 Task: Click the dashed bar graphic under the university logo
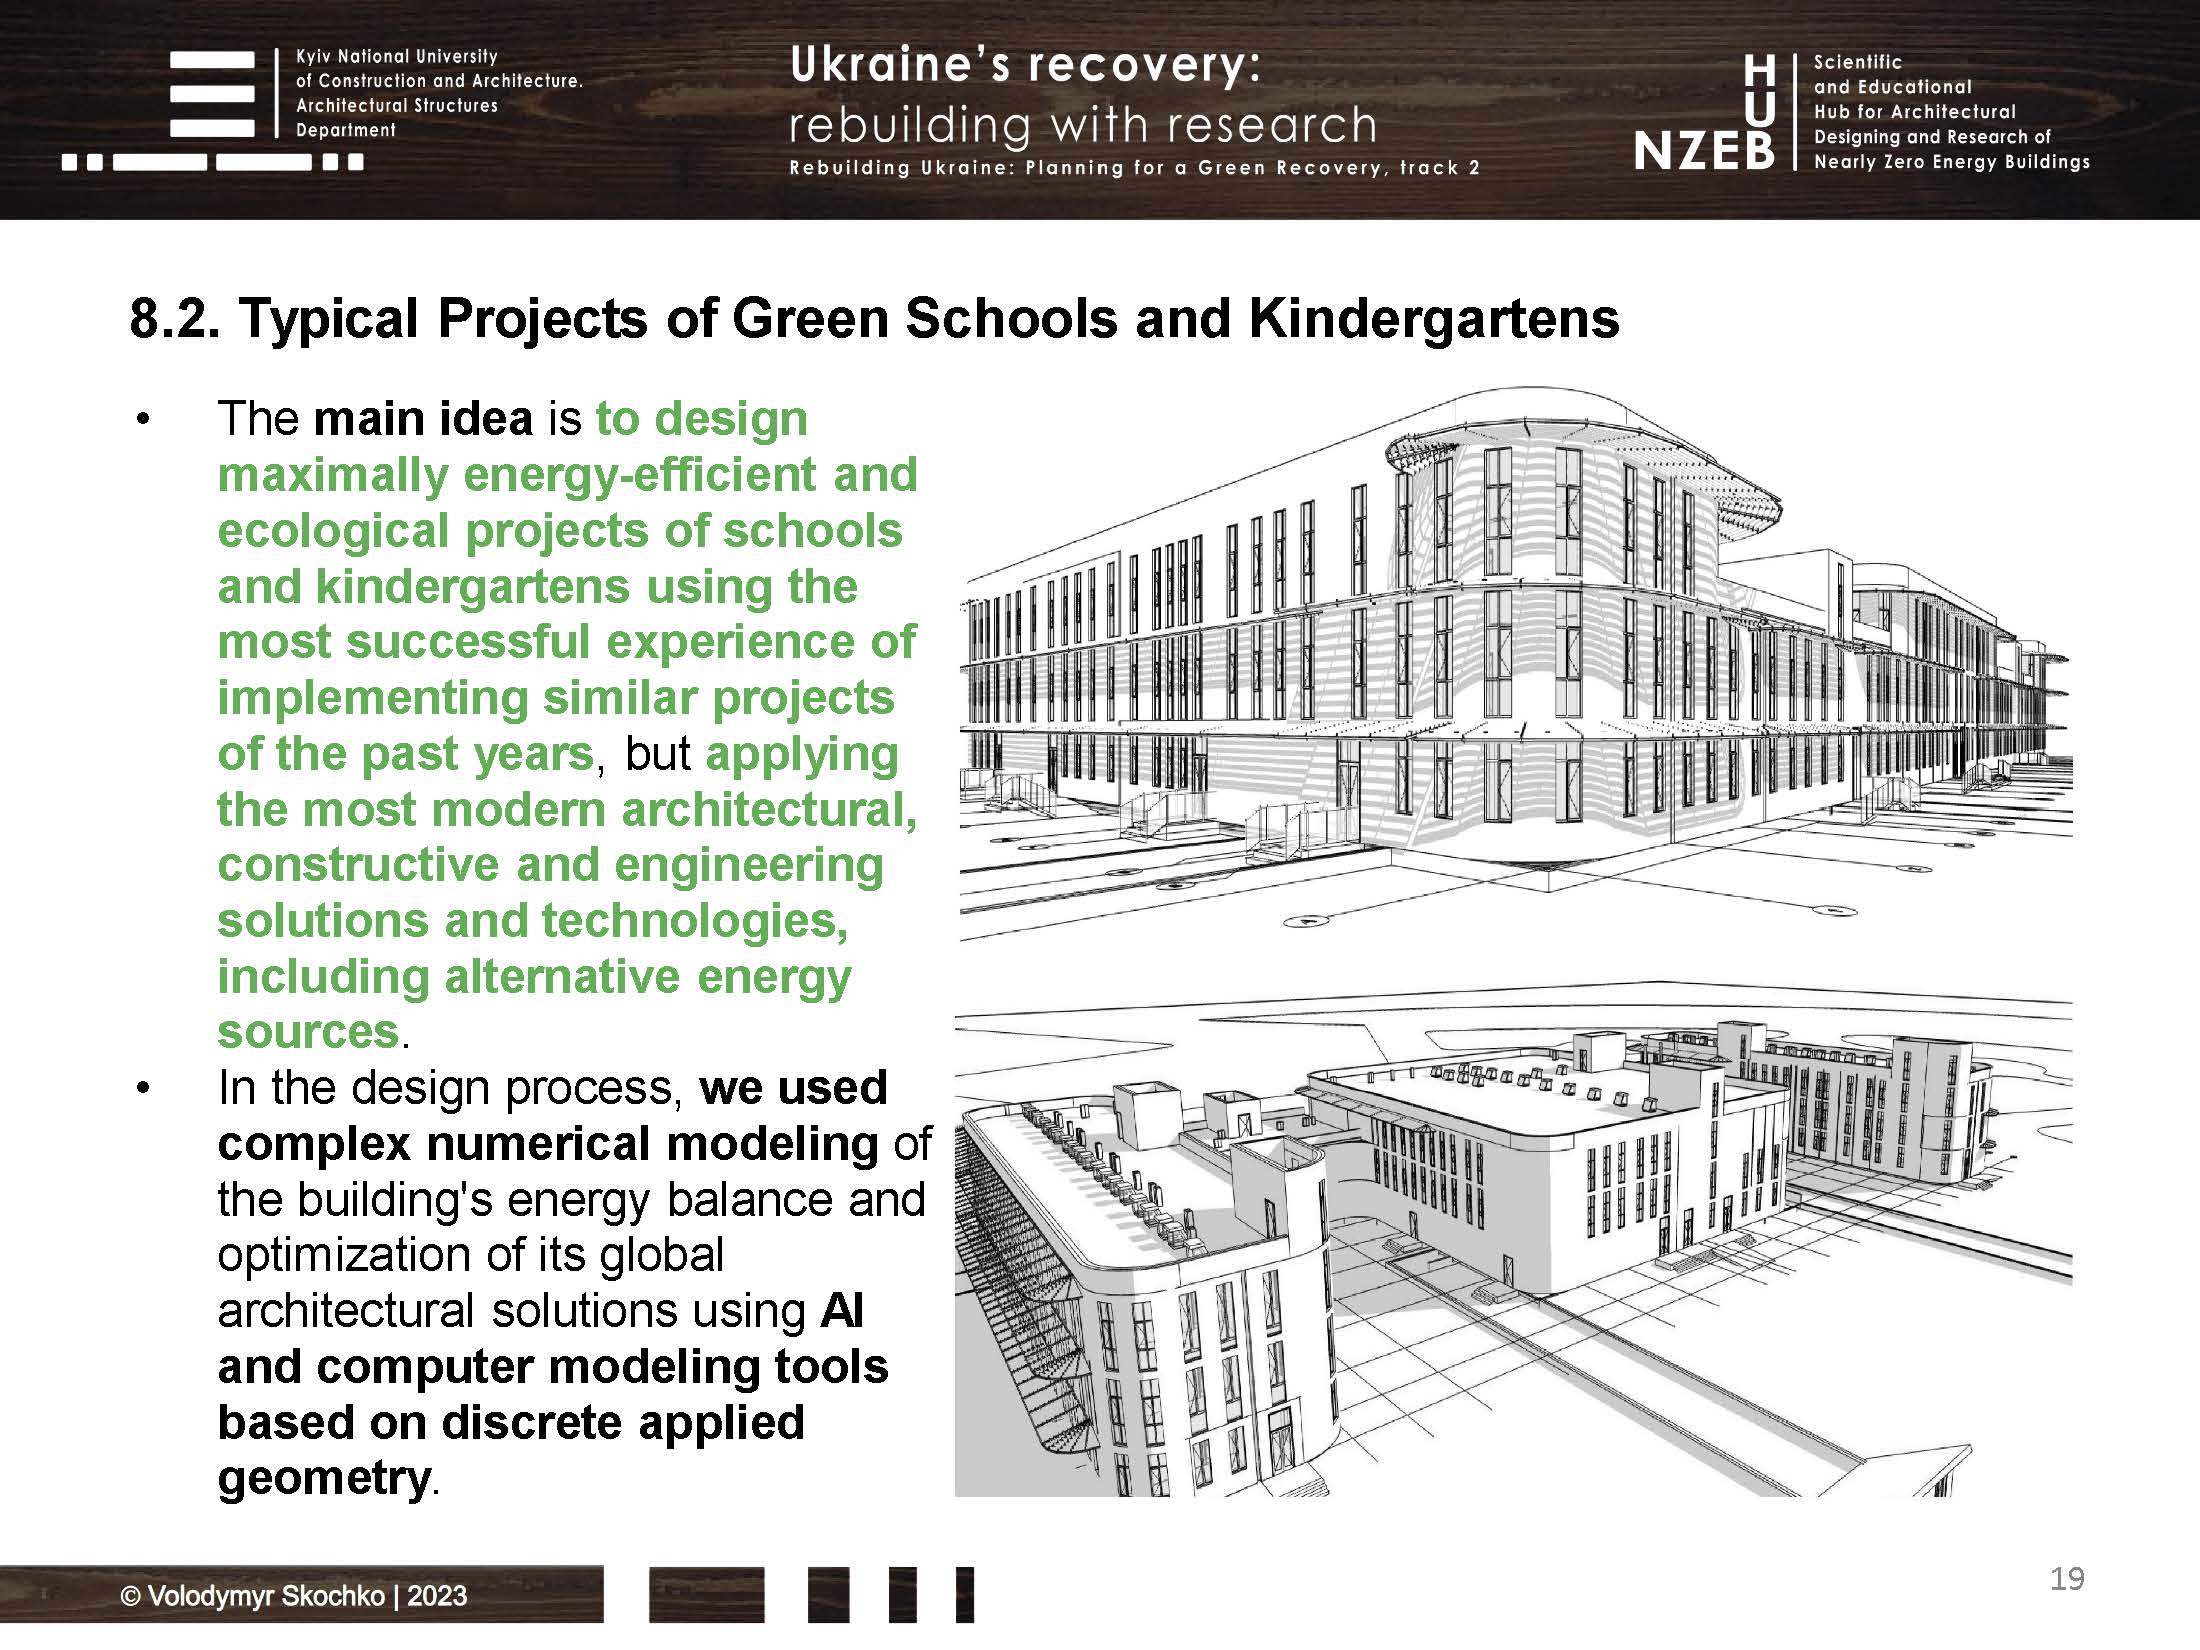point(212,162)
